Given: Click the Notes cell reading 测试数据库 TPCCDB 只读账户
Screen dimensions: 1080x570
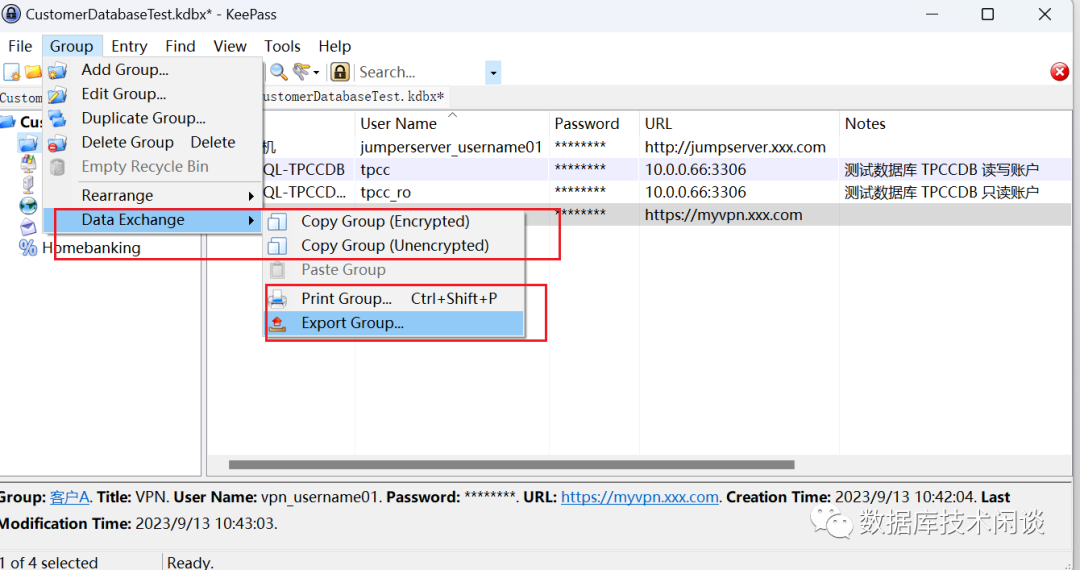Looking at the screenshot, I should click(941, 192).
